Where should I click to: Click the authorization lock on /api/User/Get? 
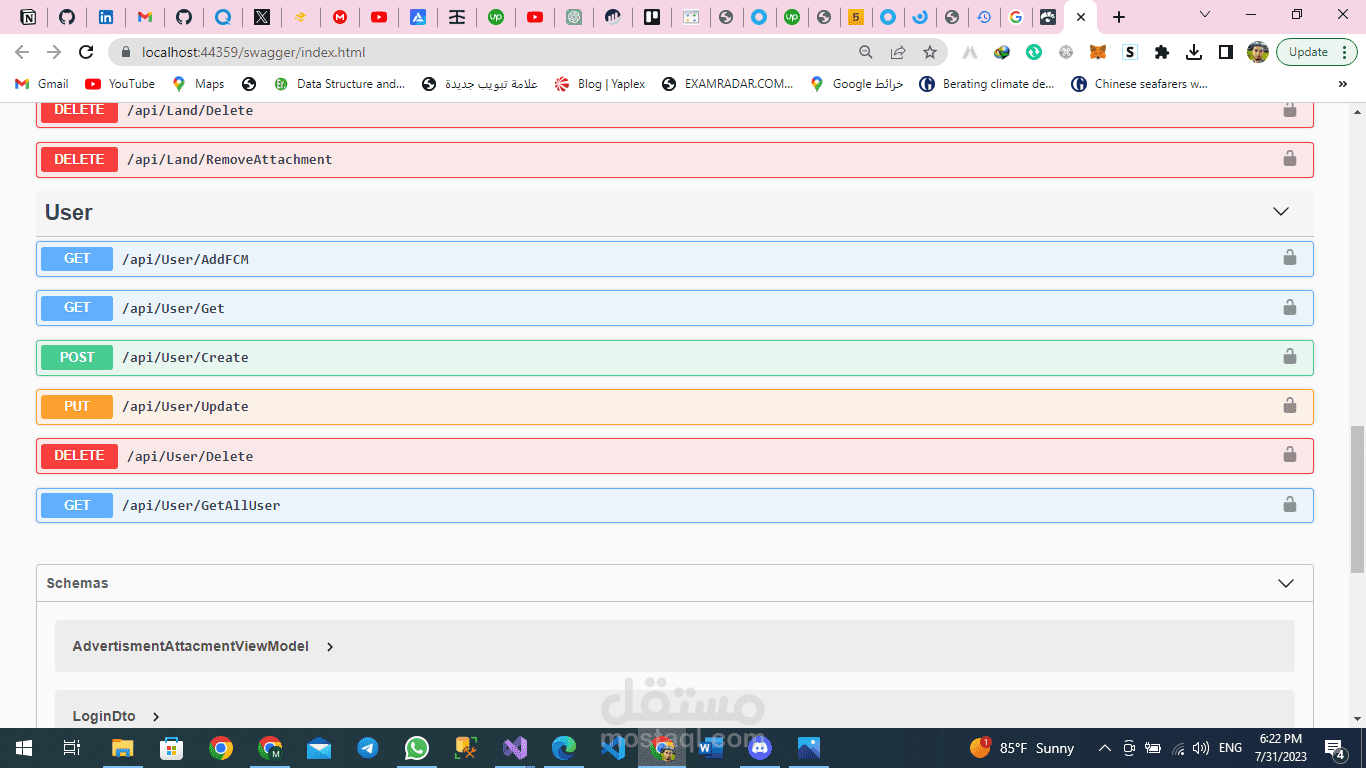point(1290,306)
